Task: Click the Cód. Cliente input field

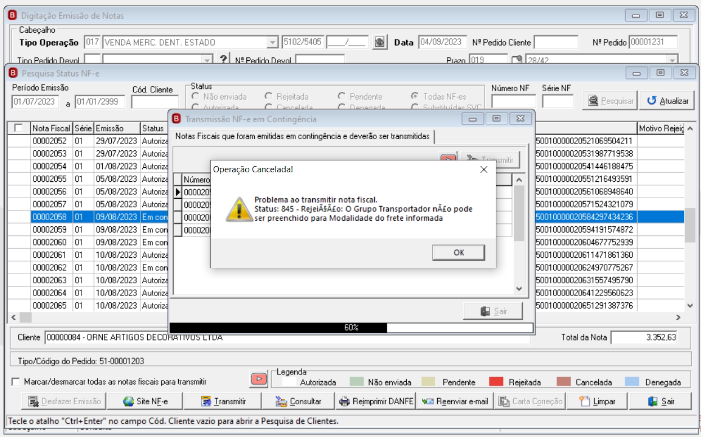Action: (x=155, y=102)
